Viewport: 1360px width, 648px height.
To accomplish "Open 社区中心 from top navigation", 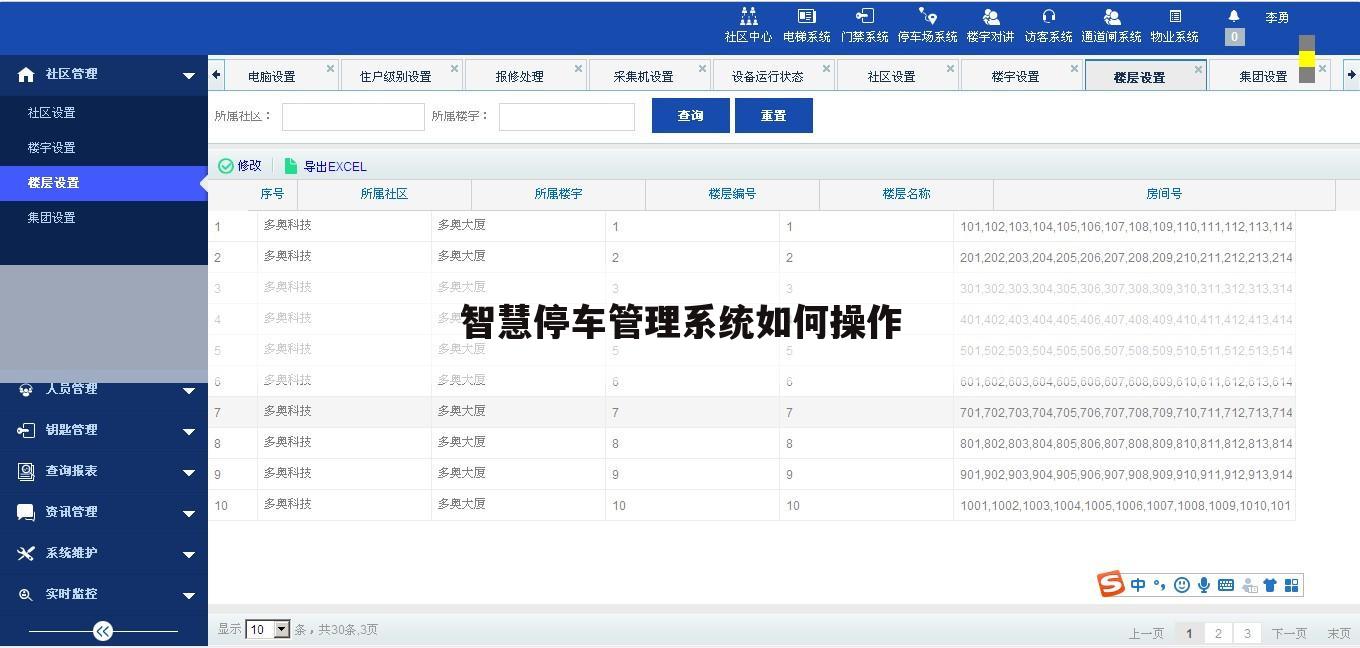I will (748, 26).
